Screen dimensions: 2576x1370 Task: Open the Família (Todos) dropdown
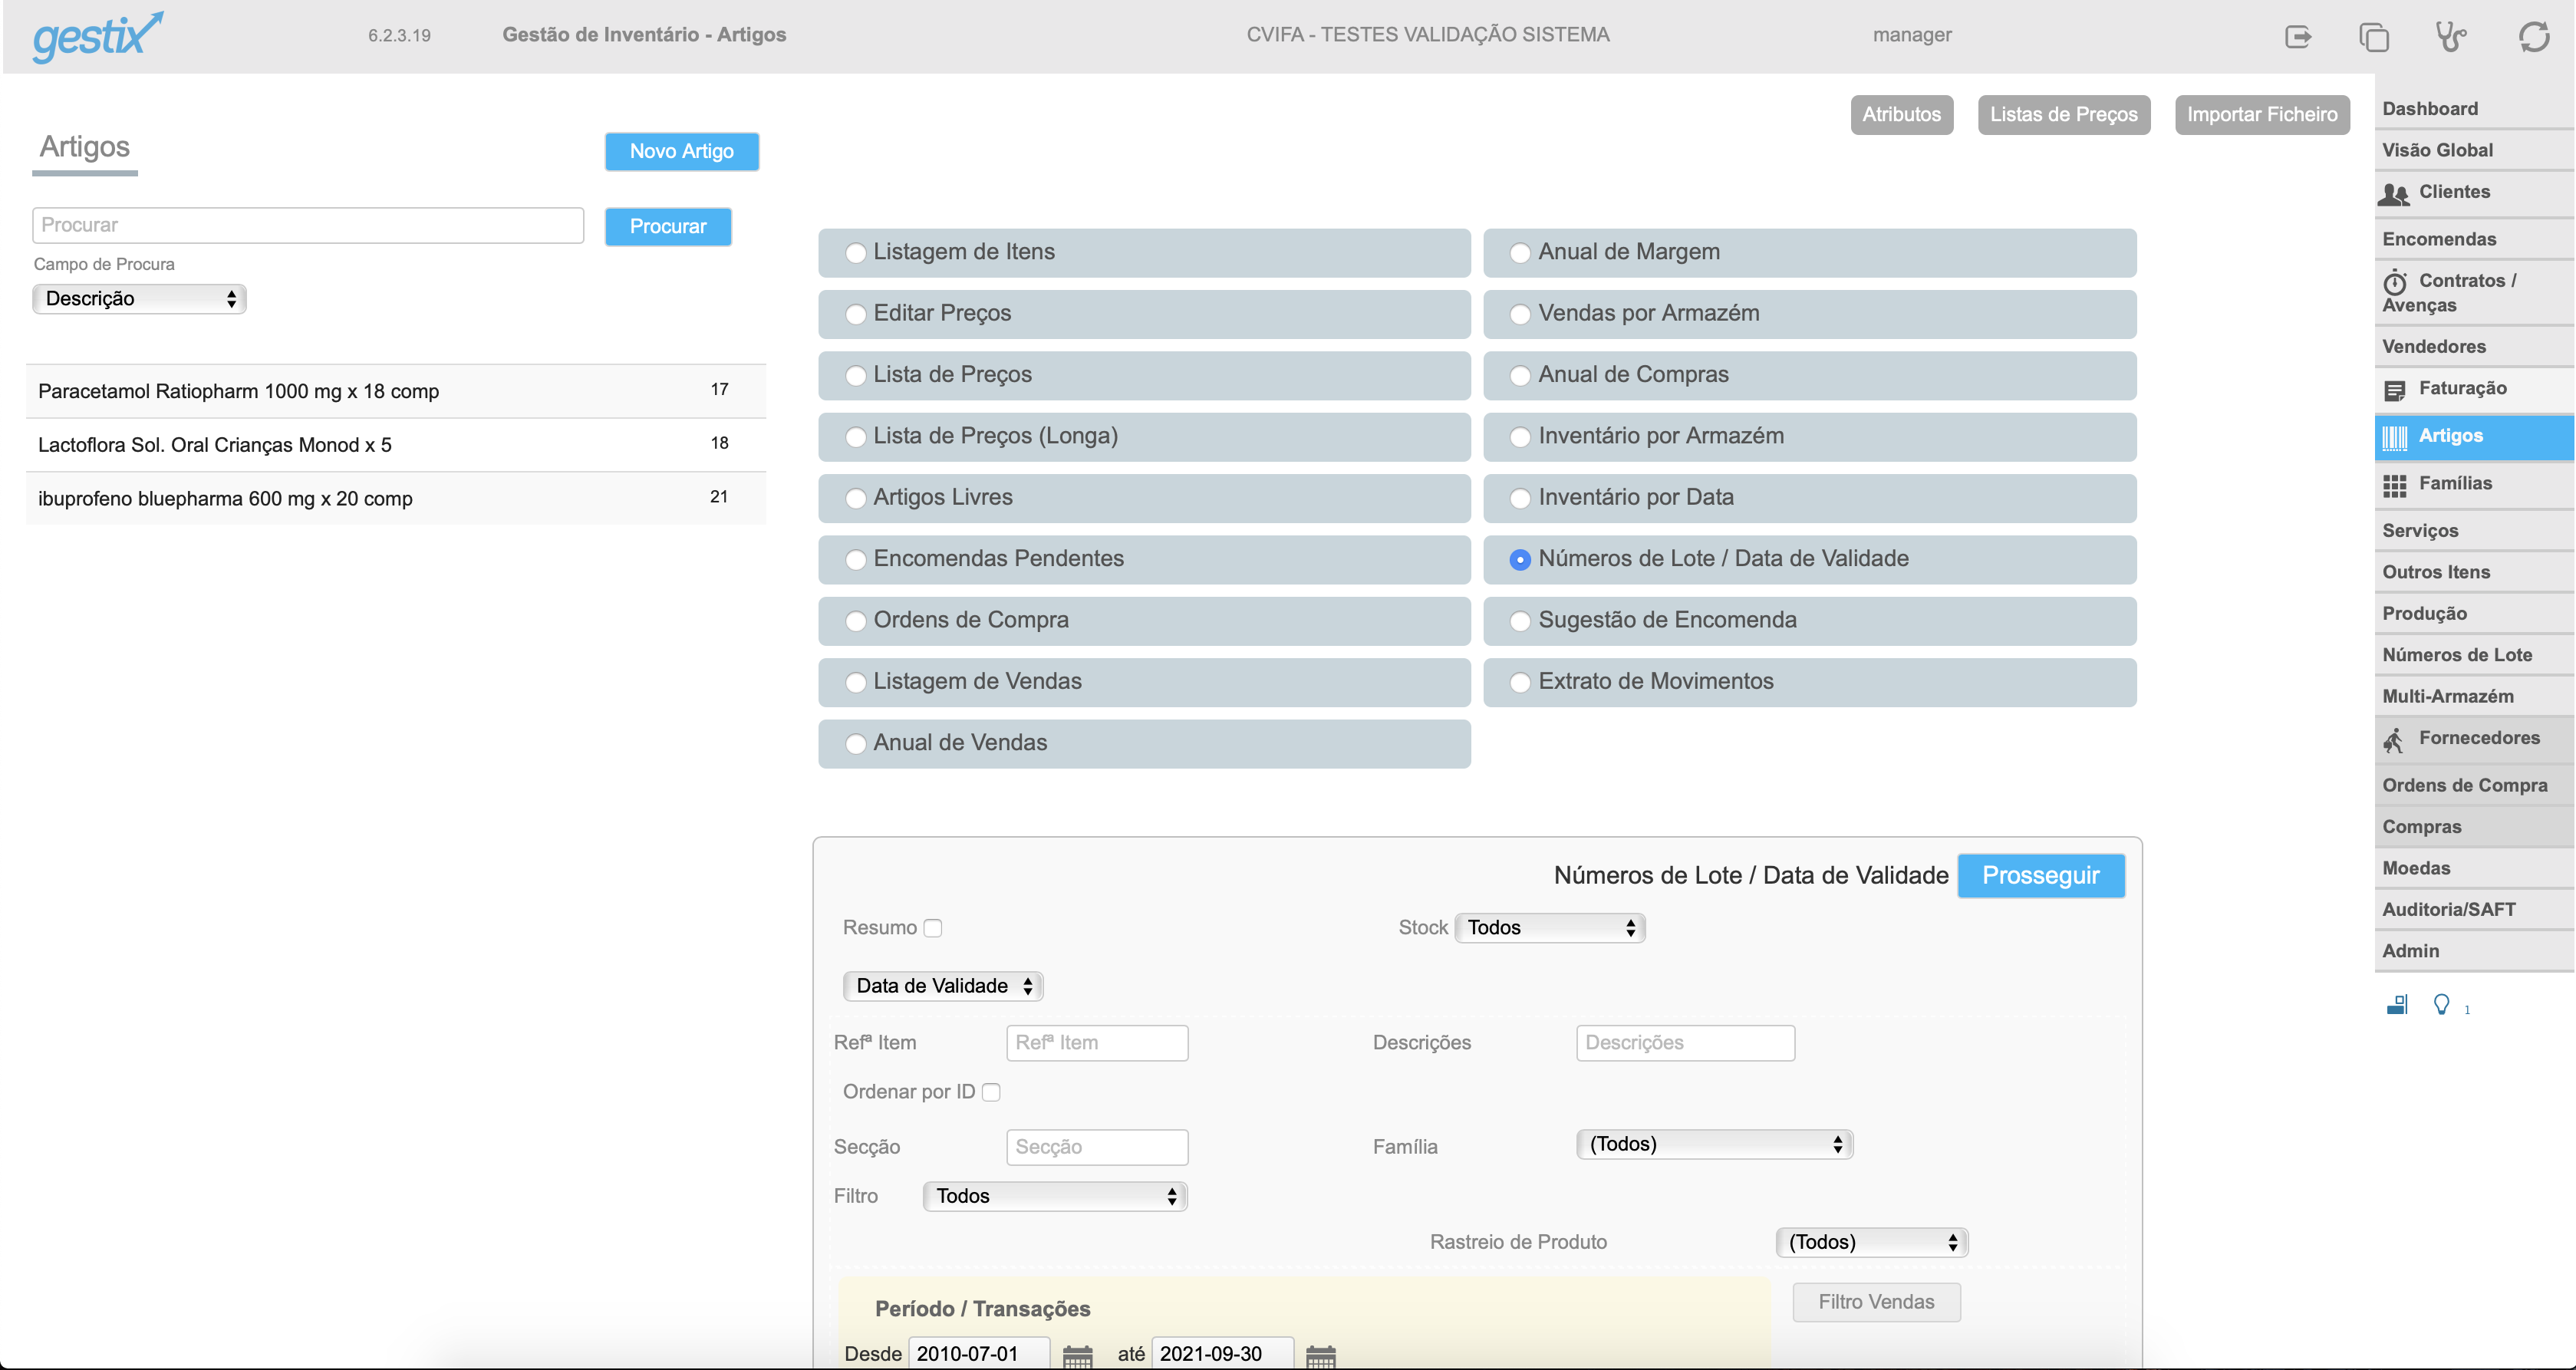tap(1714, 1144)
